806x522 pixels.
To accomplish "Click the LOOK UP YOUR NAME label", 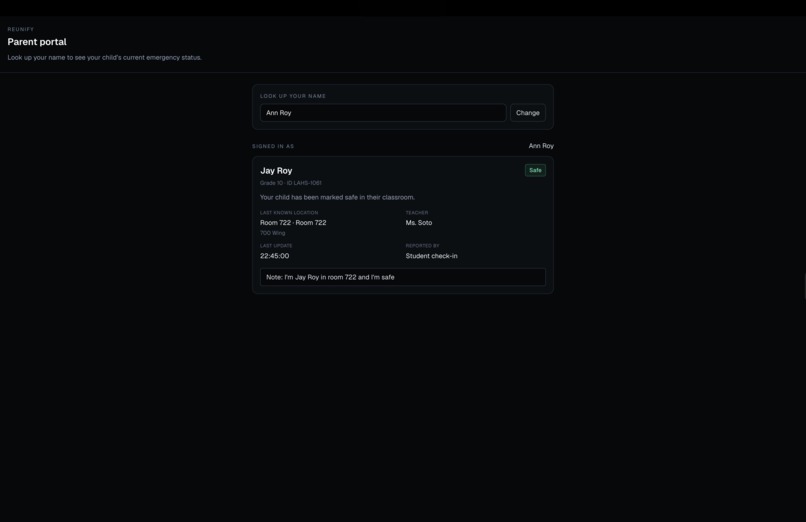I will 292,96.
